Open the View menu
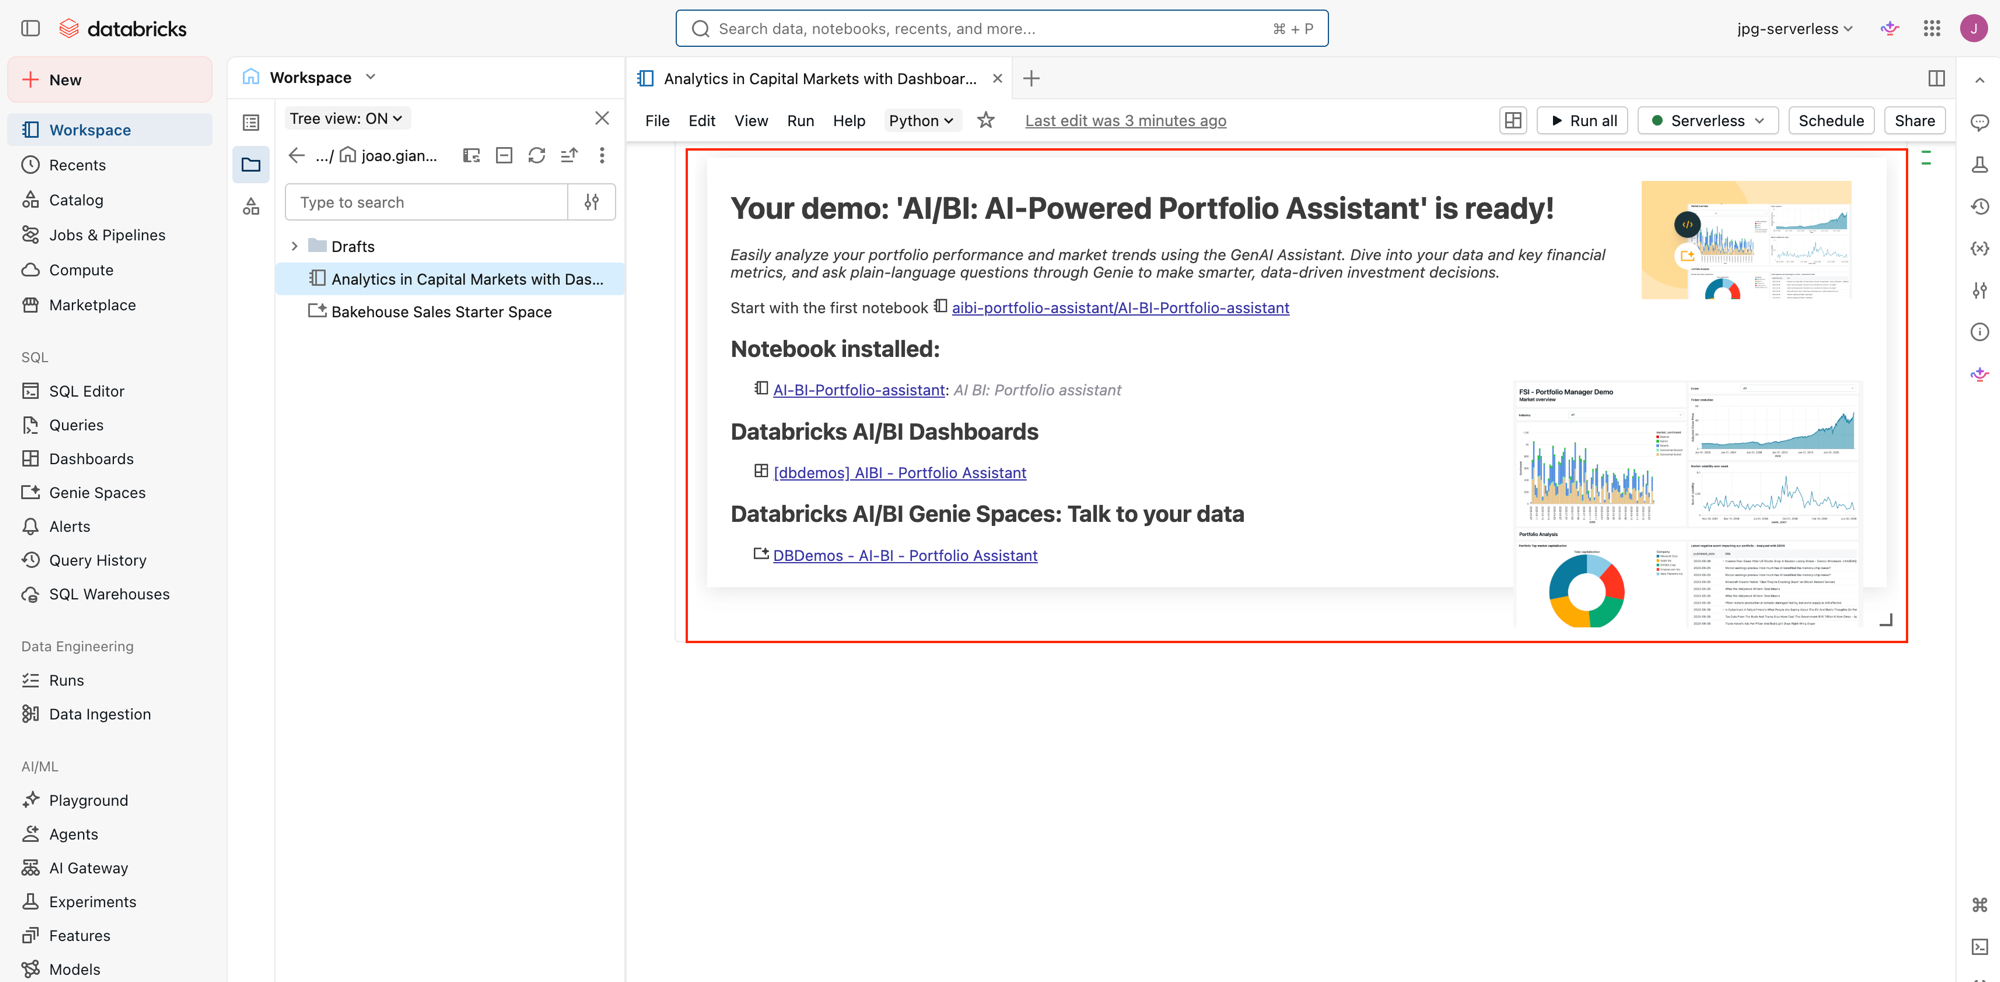The width and height of the screenshot is (2000, 982). click(751, 120)
